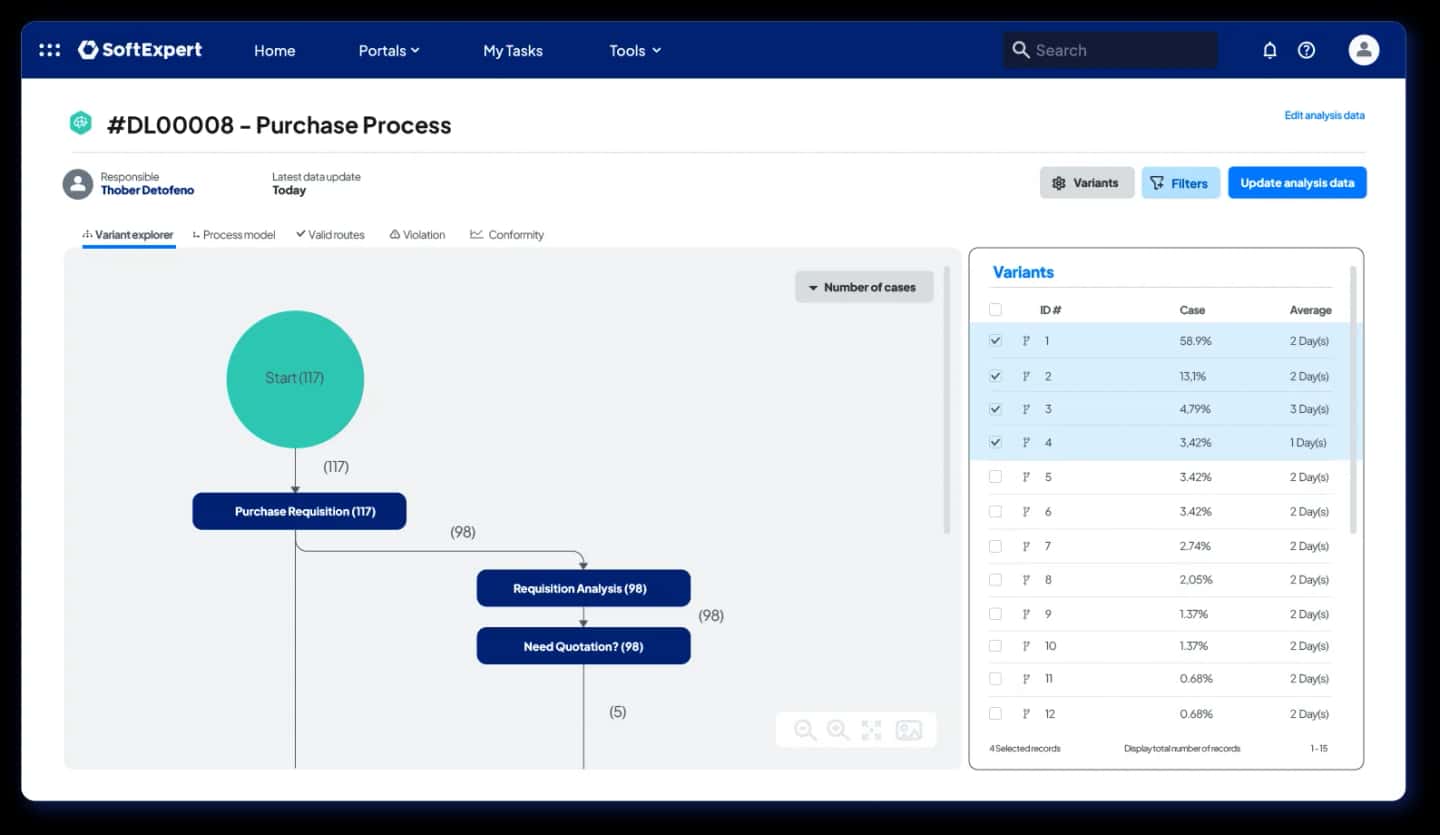
Task: Export the diagram as image icon
Action: pyautogui.click(x=909, y=730)
